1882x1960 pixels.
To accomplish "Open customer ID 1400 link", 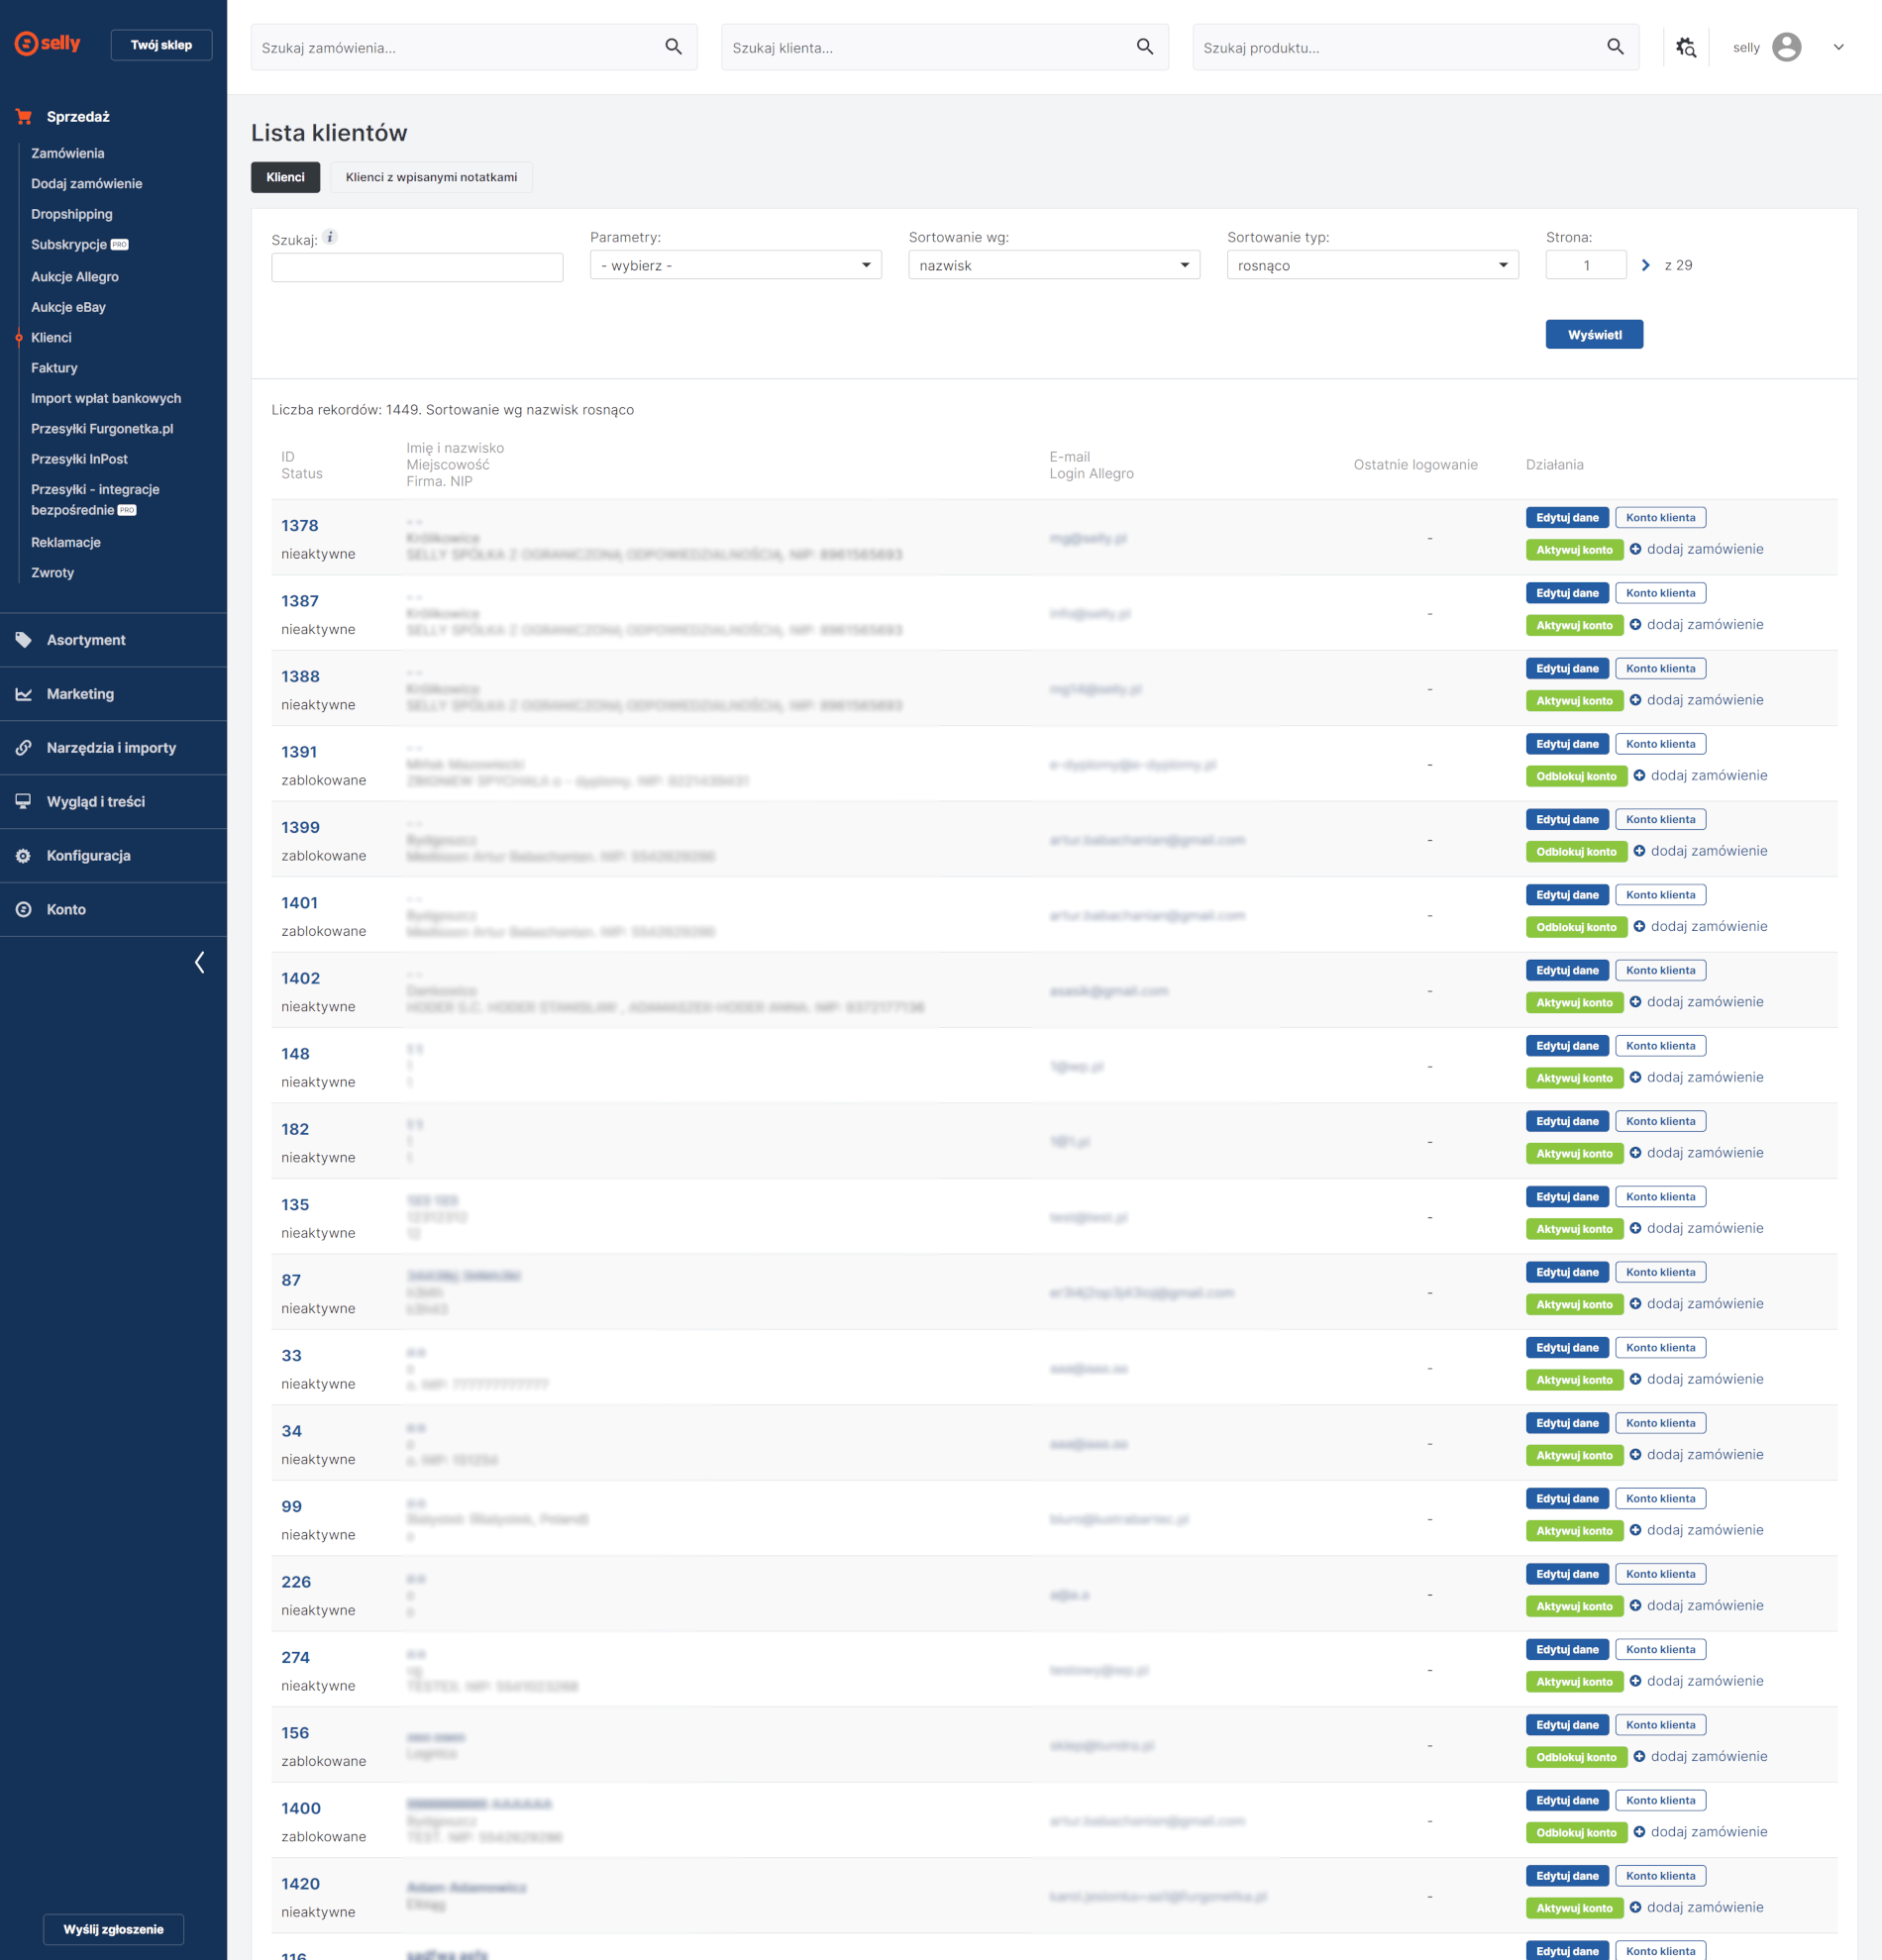I will pyautogui.click(x=301, y=1808).
